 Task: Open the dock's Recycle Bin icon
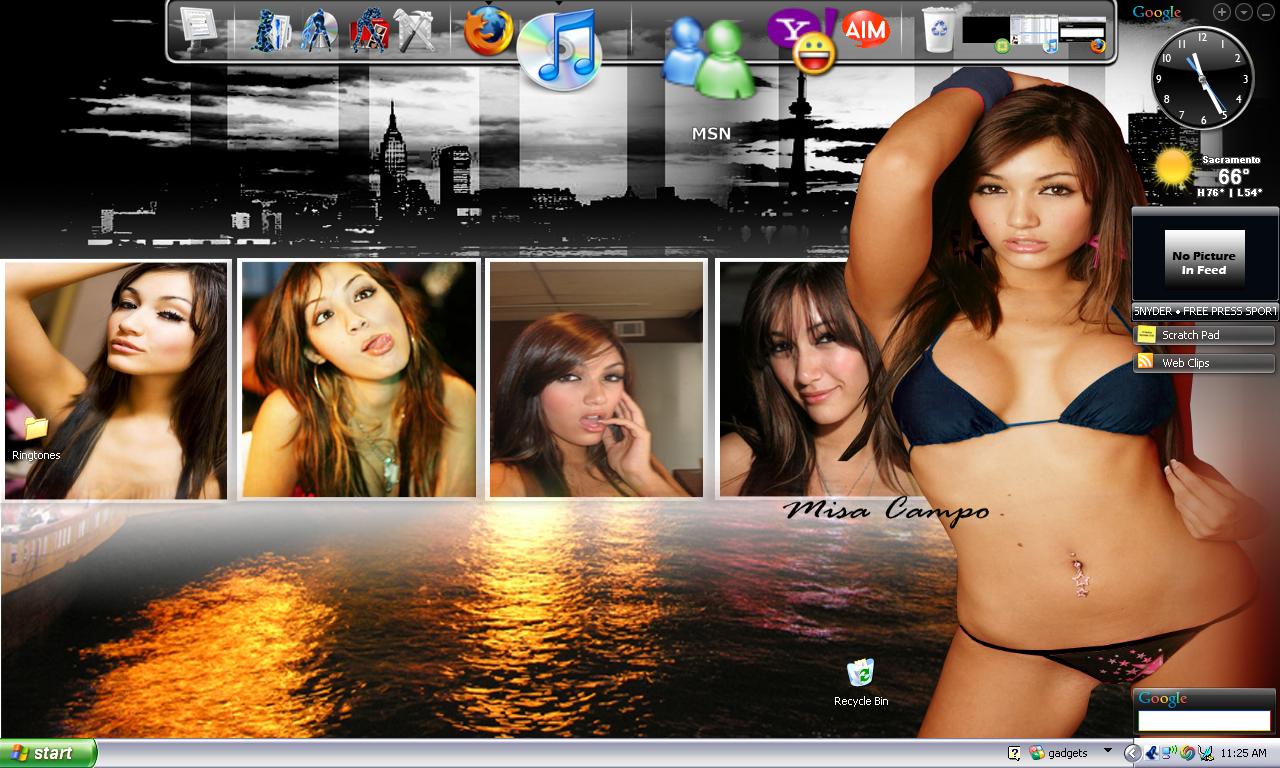tap(939, 30)
